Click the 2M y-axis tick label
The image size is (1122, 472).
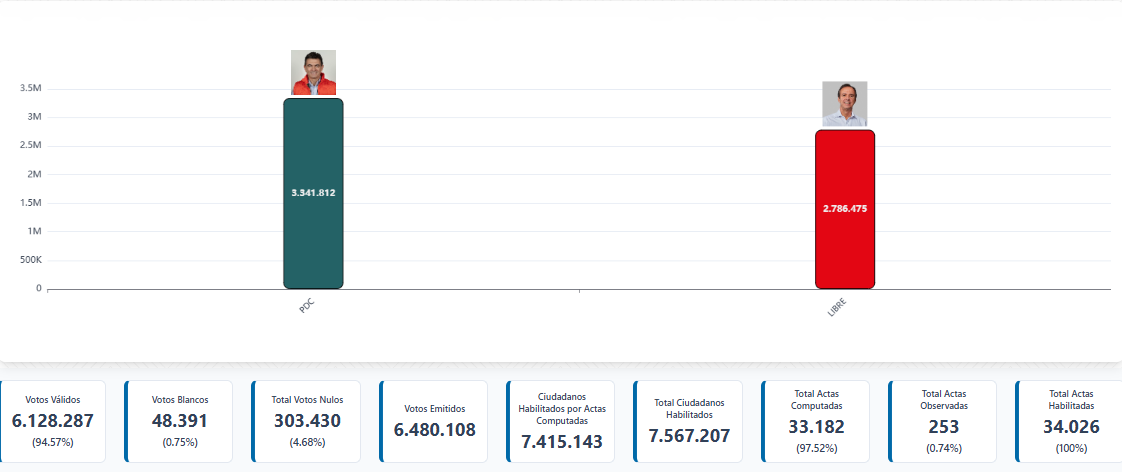(33, 174)
